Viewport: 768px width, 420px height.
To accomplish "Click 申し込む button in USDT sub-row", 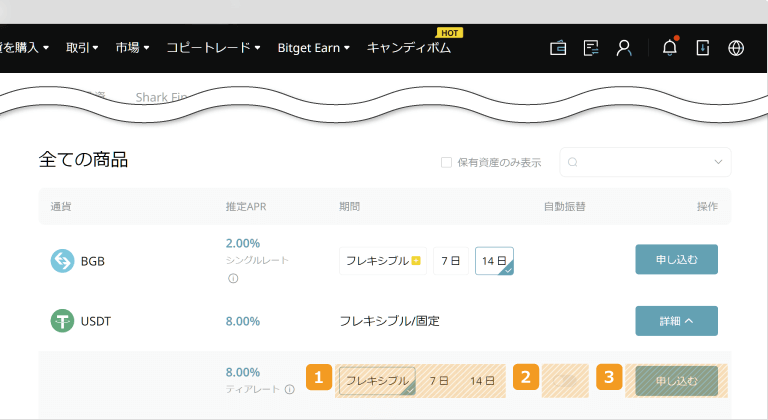I will [676, 381].
